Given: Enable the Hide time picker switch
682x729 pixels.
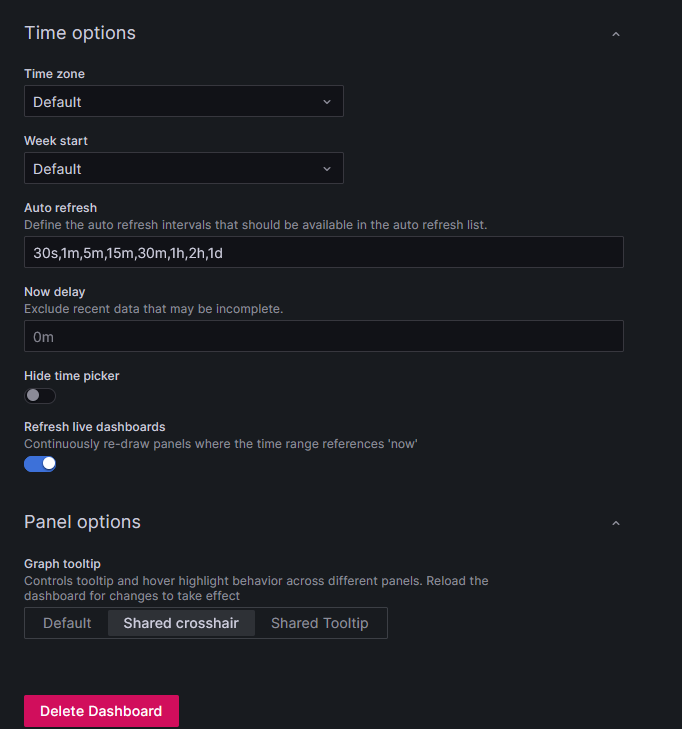Looking at the screenshot, I should click(x=40, y=396).
